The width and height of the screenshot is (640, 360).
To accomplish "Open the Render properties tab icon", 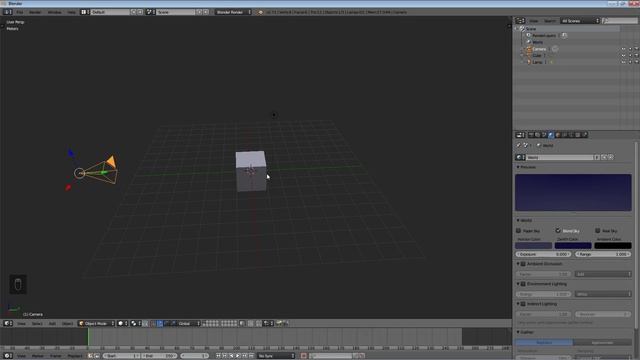I will (x=531, y=135).
